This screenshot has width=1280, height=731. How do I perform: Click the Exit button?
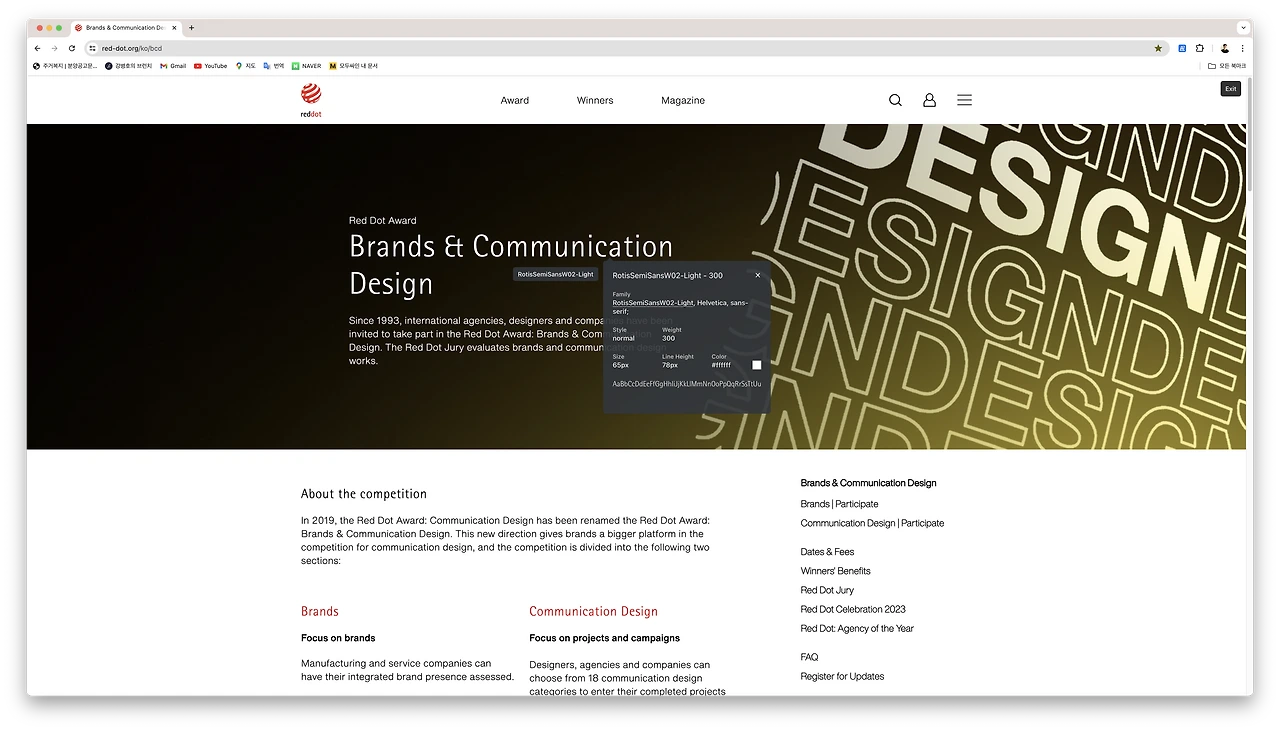[1231, 89]
